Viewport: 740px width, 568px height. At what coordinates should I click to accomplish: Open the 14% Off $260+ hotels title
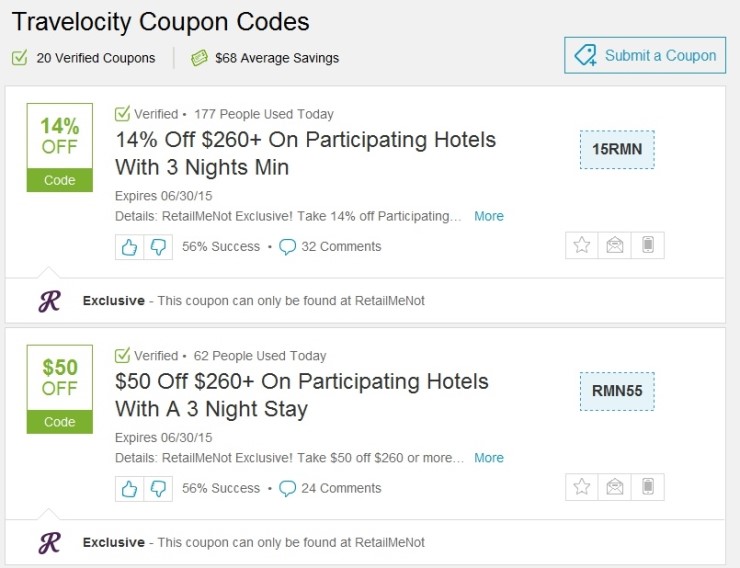click(x=305, y=153)
